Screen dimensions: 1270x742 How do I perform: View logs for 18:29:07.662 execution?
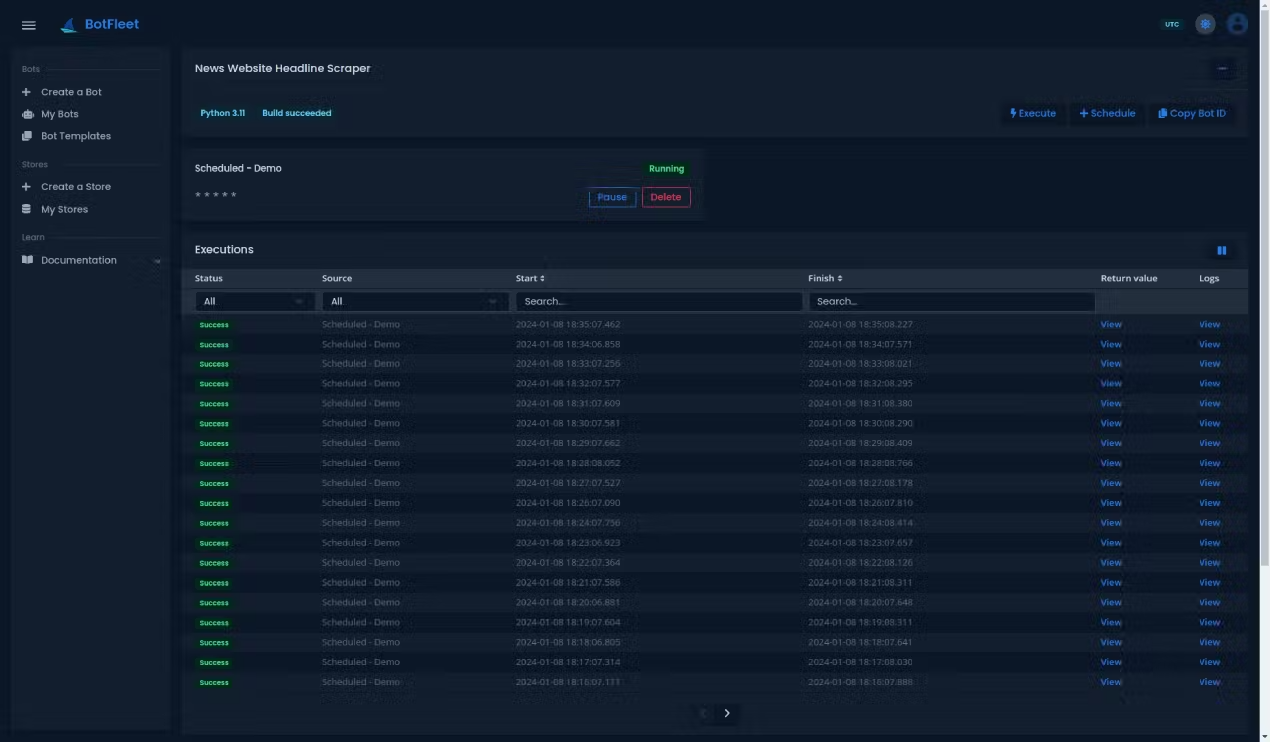1209,443
